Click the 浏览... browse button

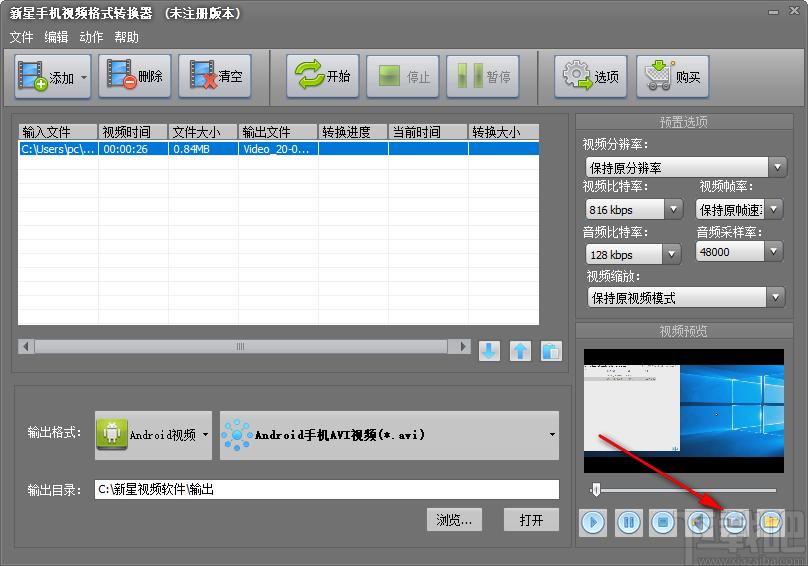tap(454, 520)
